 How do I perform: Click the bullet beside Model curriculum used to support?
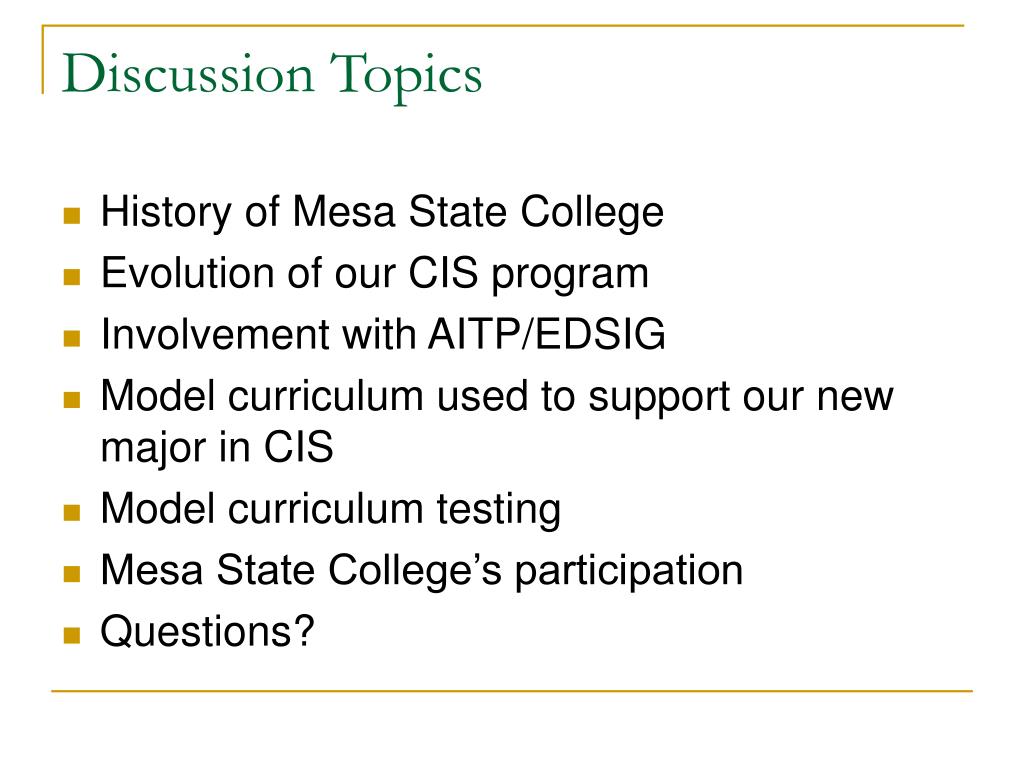point(72,400)
